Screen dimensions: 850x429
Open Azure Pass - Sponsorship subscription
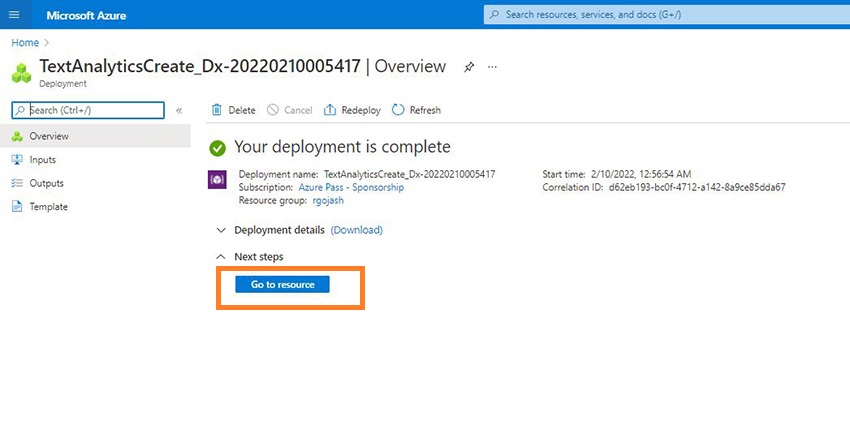coord(351,187)
